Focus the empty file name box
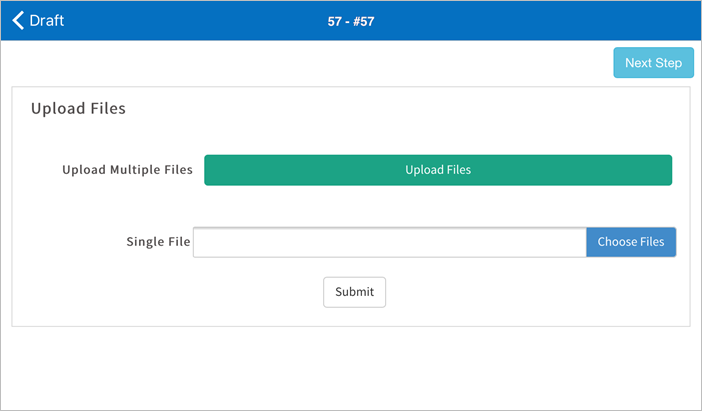The height and width of the screenshot is (411, 702). [389, 242]
